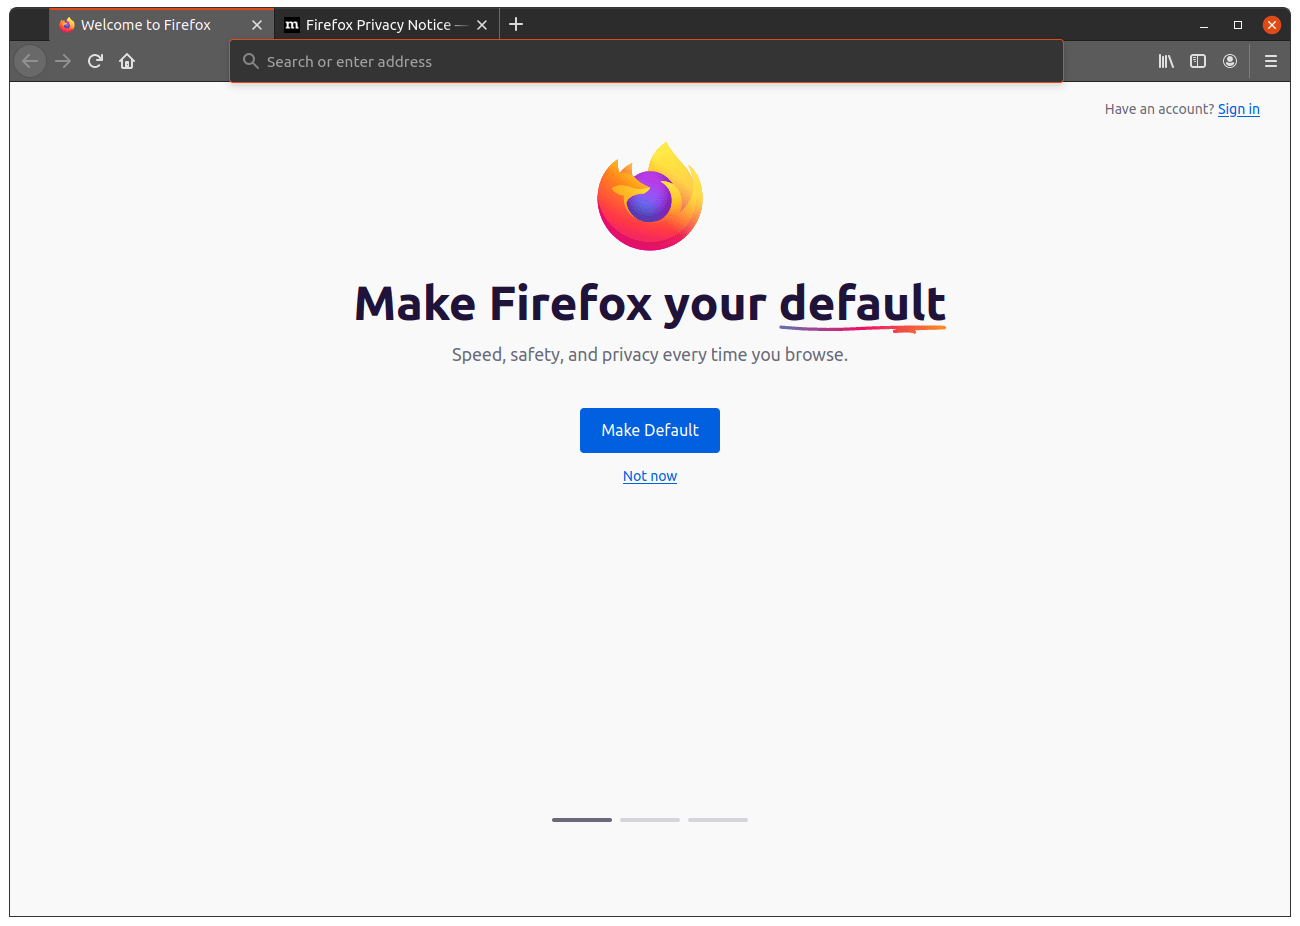Show sidebars using the toolbar icon

click(x=1198, y=61)
